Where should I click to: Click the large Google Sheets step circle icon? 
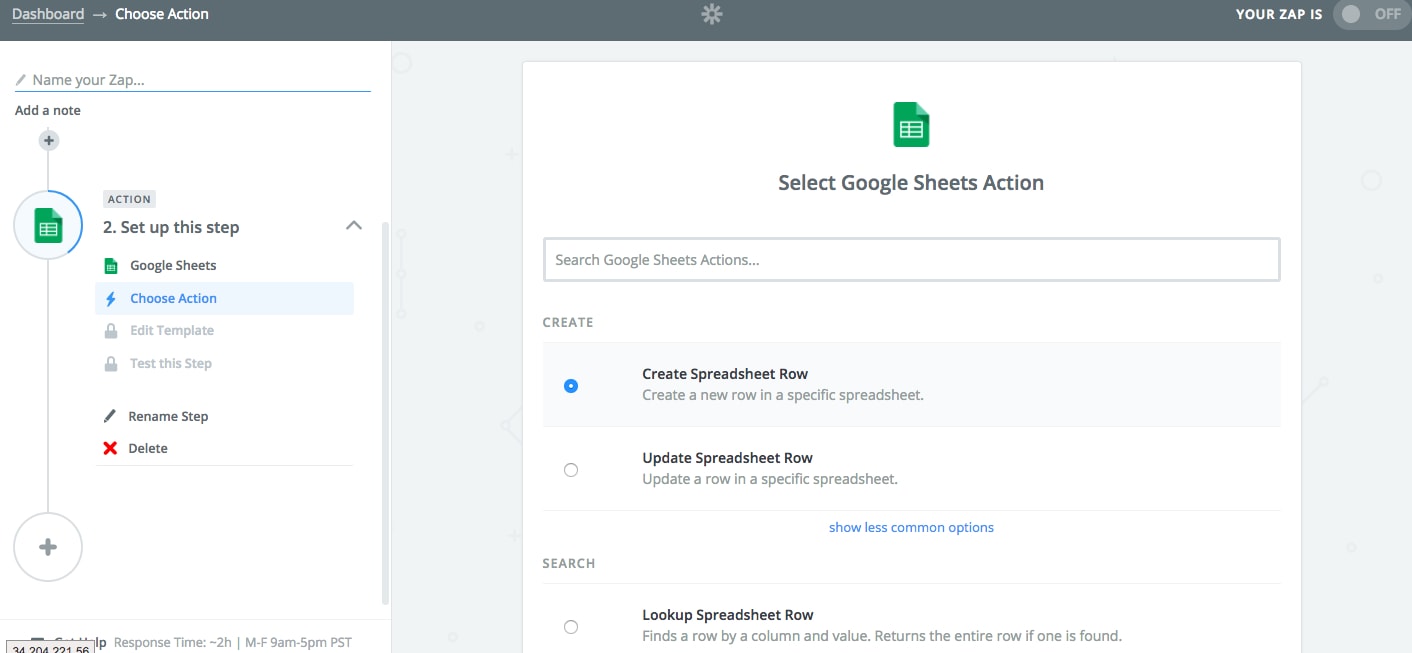pos(48,226)
